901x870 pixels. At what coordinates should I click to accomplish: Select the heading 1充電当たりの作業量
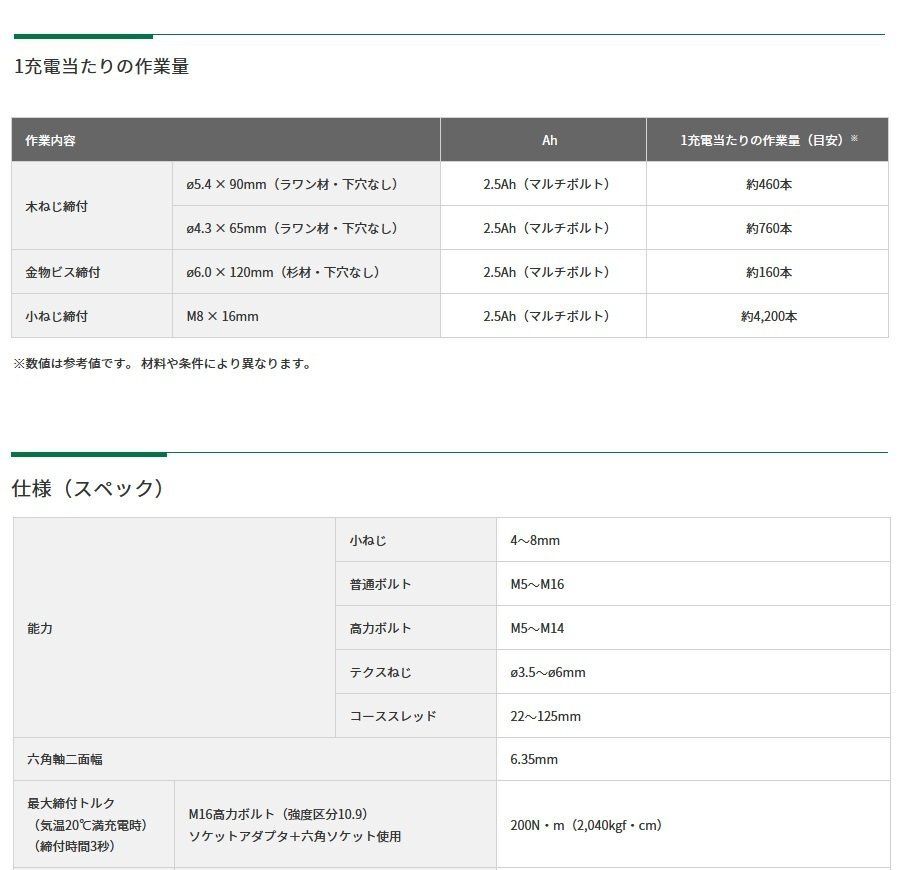[x=101, y=66]
